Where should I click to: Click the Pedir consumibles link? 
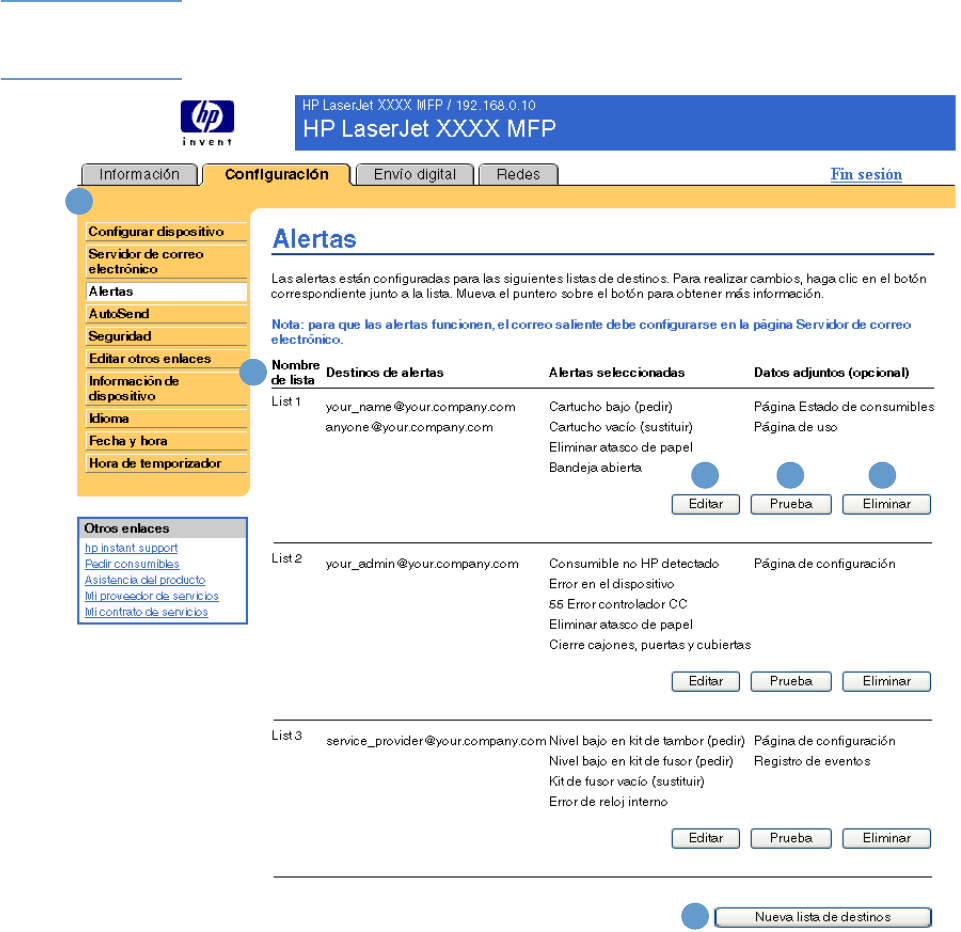[132, 564]
